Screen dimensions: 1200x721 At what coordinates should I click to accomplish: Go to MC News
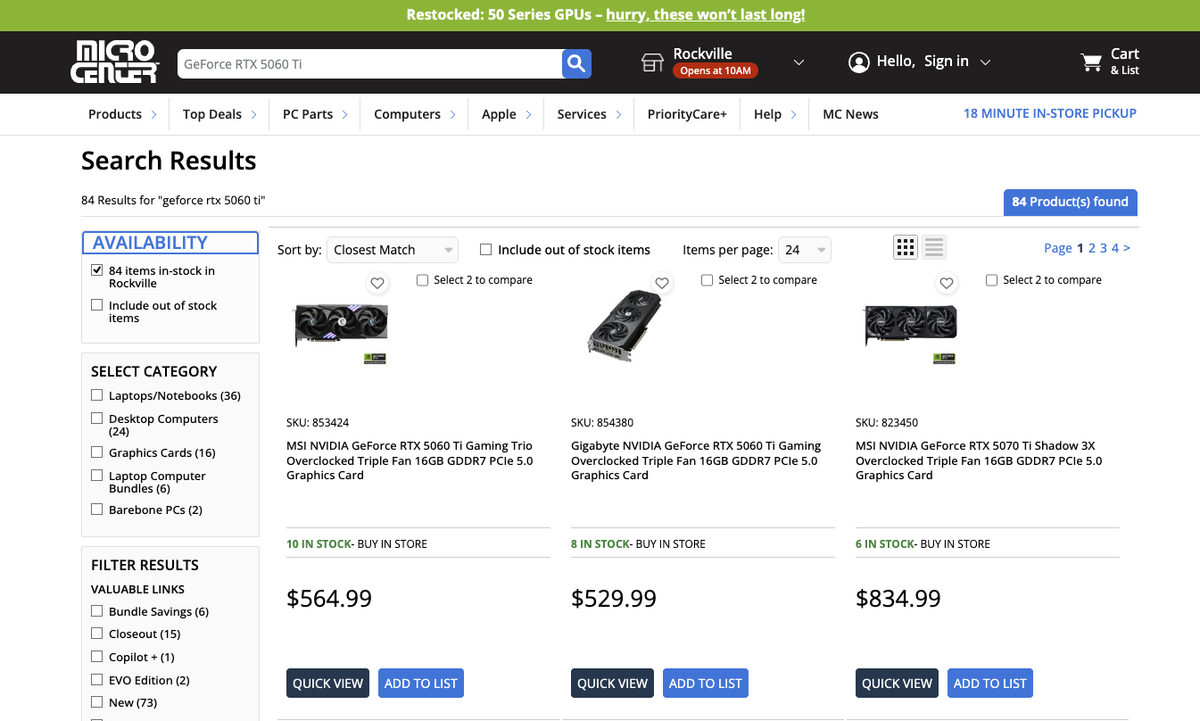point(851,114)
